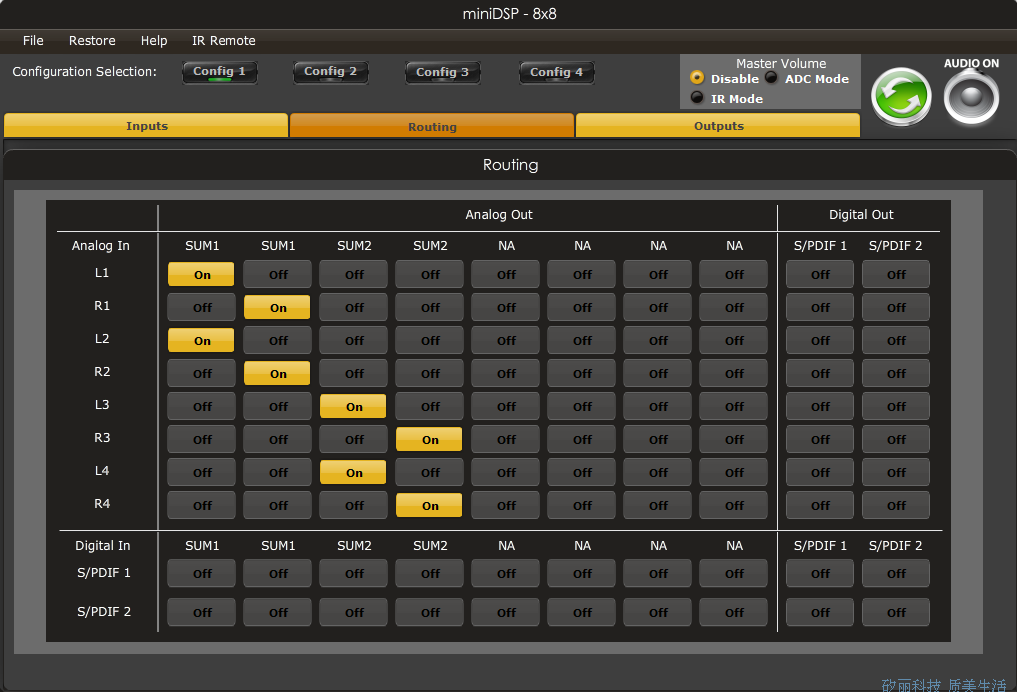The width and height of the screenshot is (1017, 692).
Task: Click the Analog In row header
Action: click(x=101, y=246)
